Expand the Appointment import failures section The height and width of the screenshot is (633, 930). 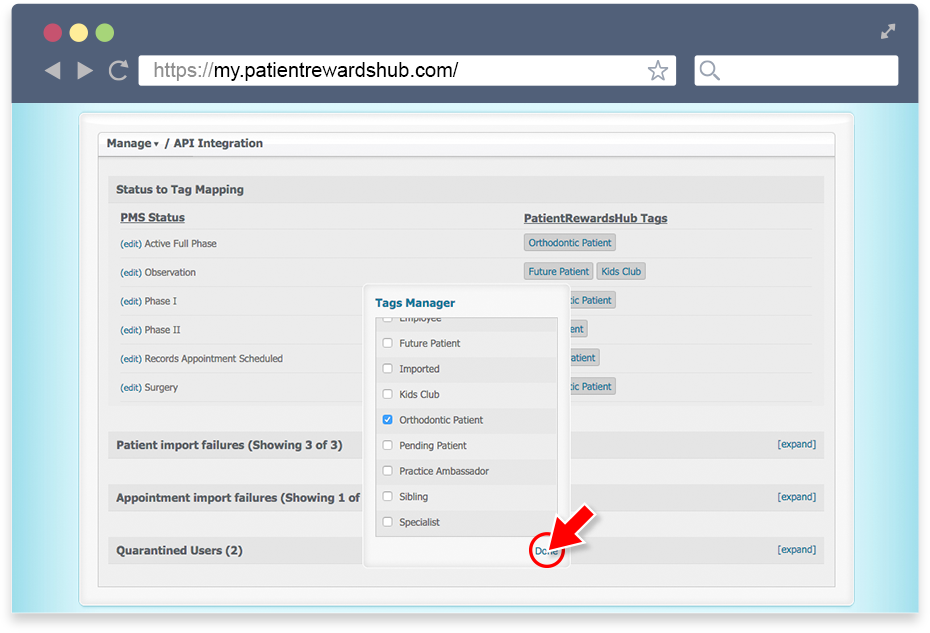797,497
